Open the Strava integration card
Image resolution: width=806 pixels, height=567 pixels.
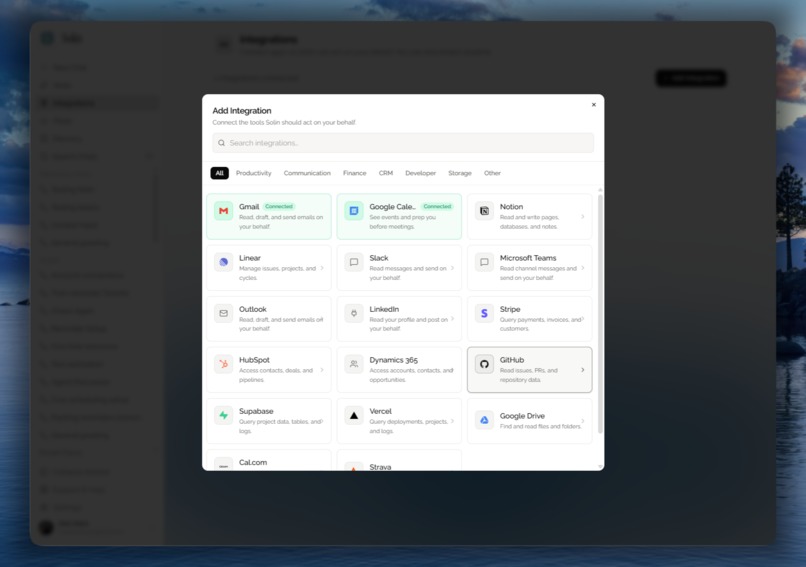pyautogui.click(x=399, y=461)
